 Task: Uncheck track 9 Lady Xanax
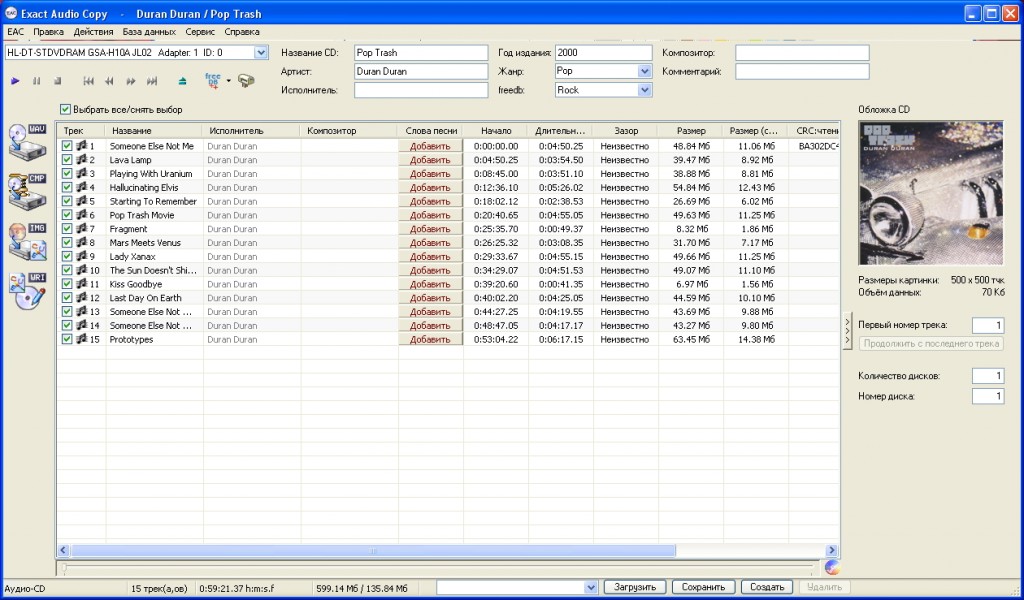[67, 257]
